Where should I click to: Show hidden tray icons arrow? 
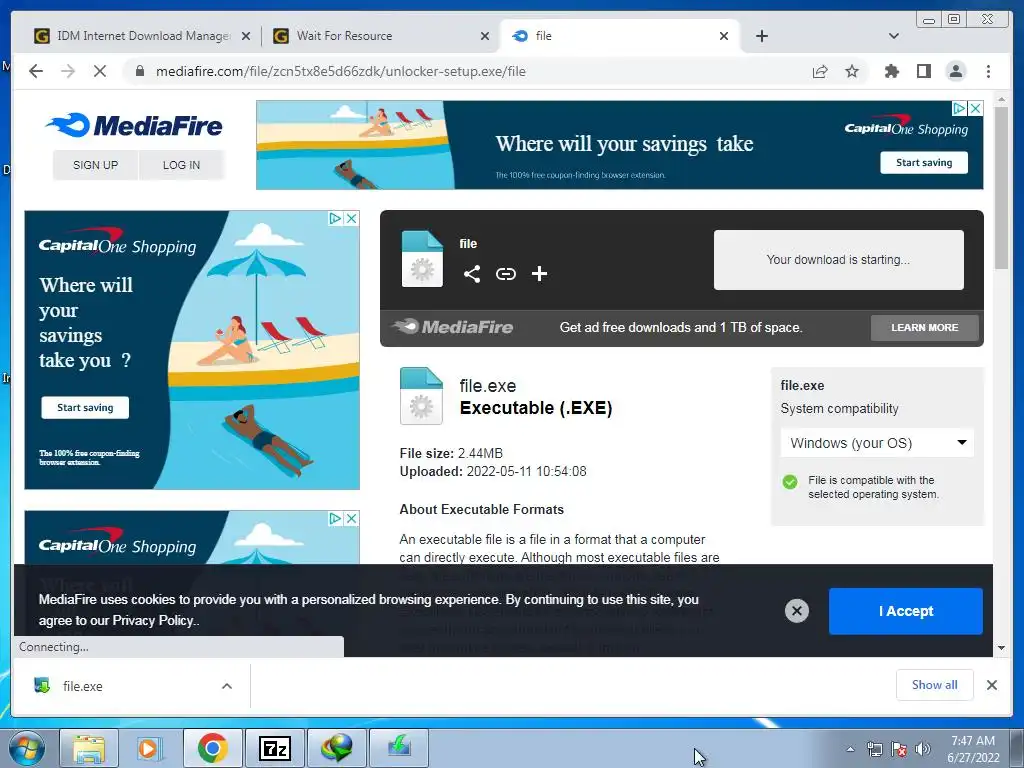(850, 749)
